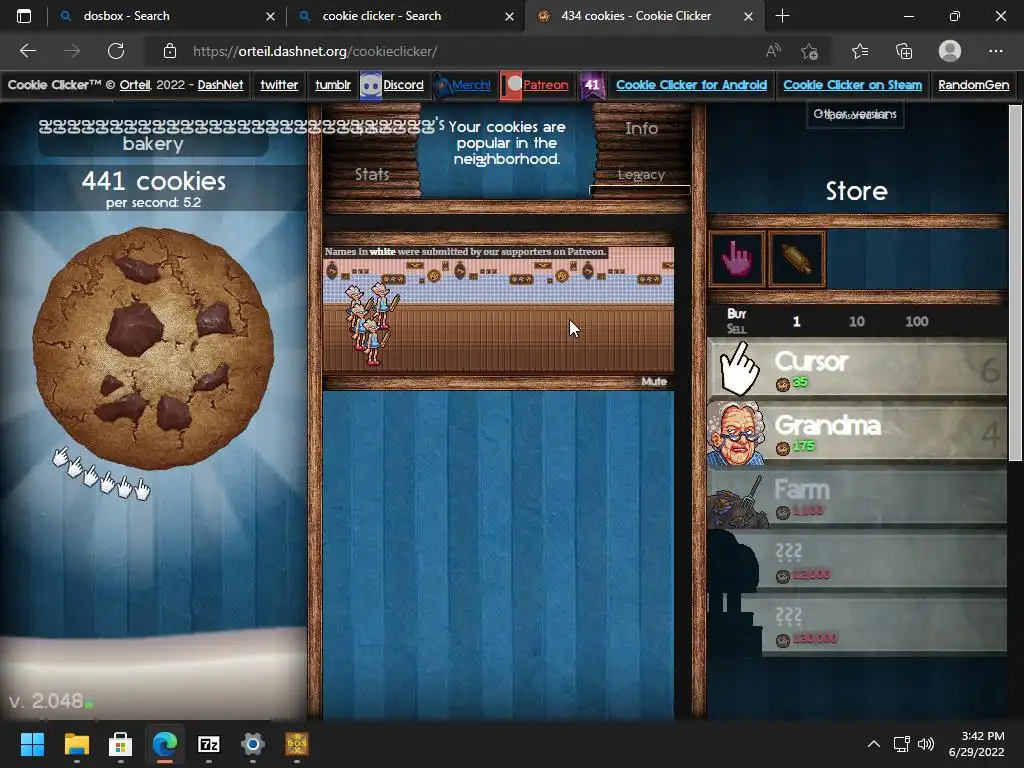Open a new browser tab
This screenshot has height=768, width=1024.
point(782,16)
